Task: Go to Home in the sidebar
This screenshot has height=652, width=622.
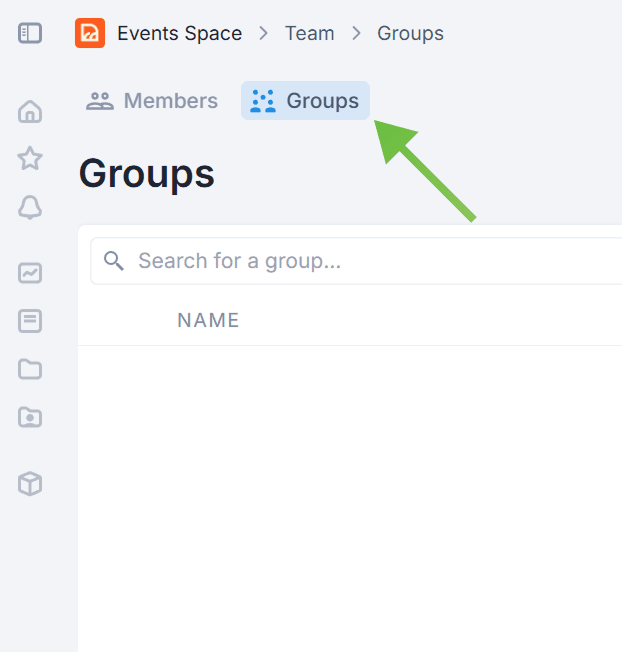Action: click(x=30, y=111)
